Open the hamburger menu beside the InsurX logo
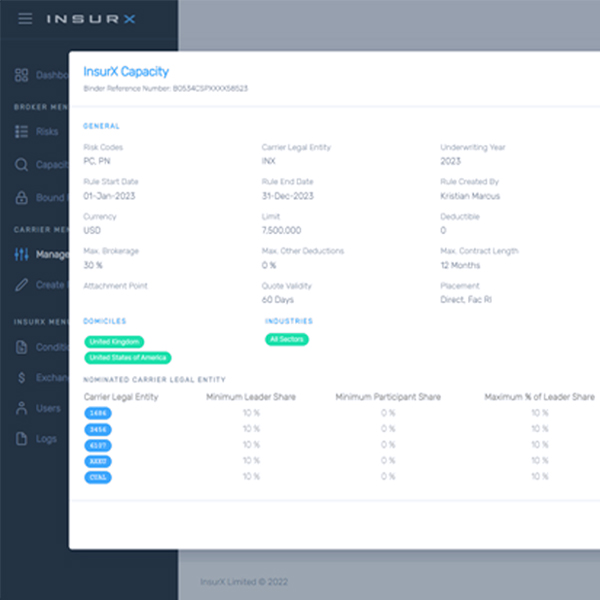The height and width of the screenshot is (600, 600). [25, 18]
